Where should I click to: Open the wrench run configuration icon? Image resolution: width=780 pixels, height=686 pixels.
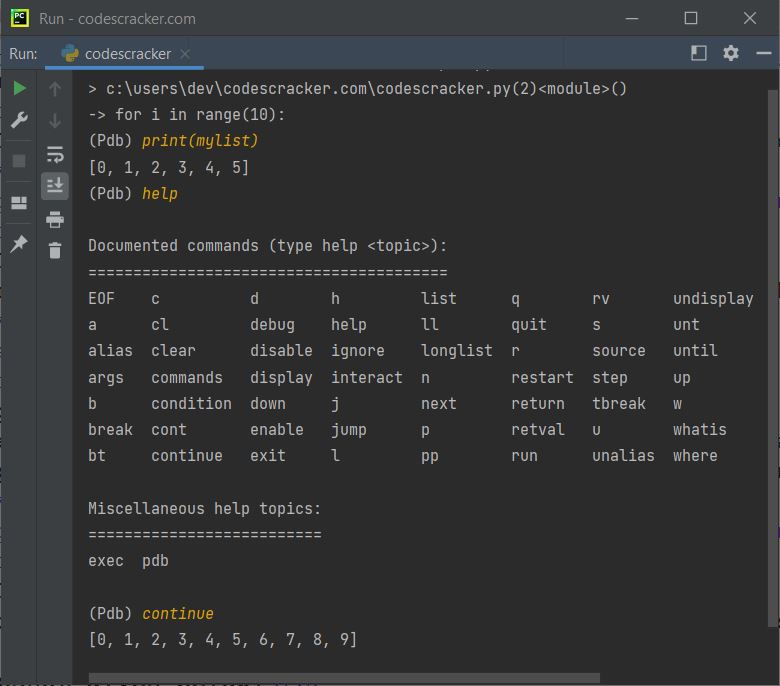tap(19, 120)
